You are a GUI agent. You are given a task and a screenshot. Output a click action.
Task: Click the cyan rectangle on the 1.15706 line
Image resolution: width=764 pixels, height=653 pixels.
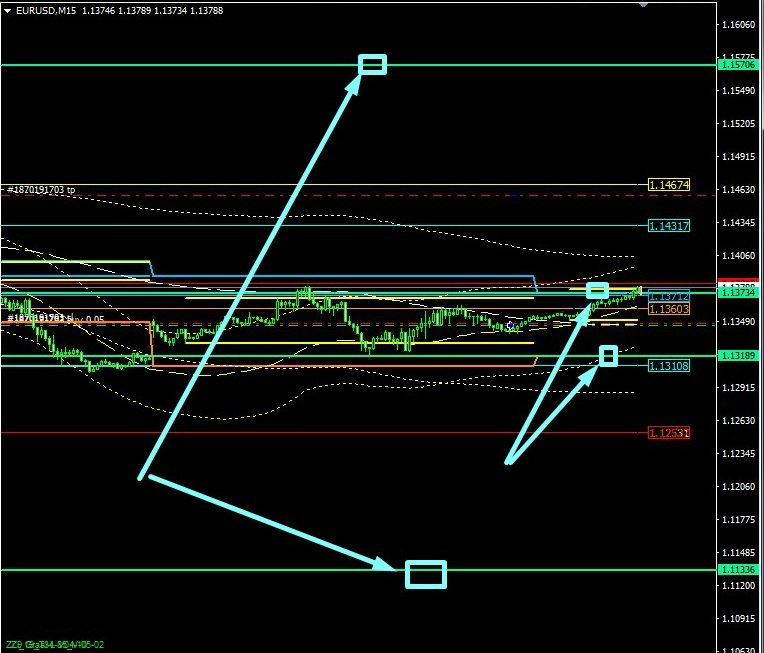(373, 64)
